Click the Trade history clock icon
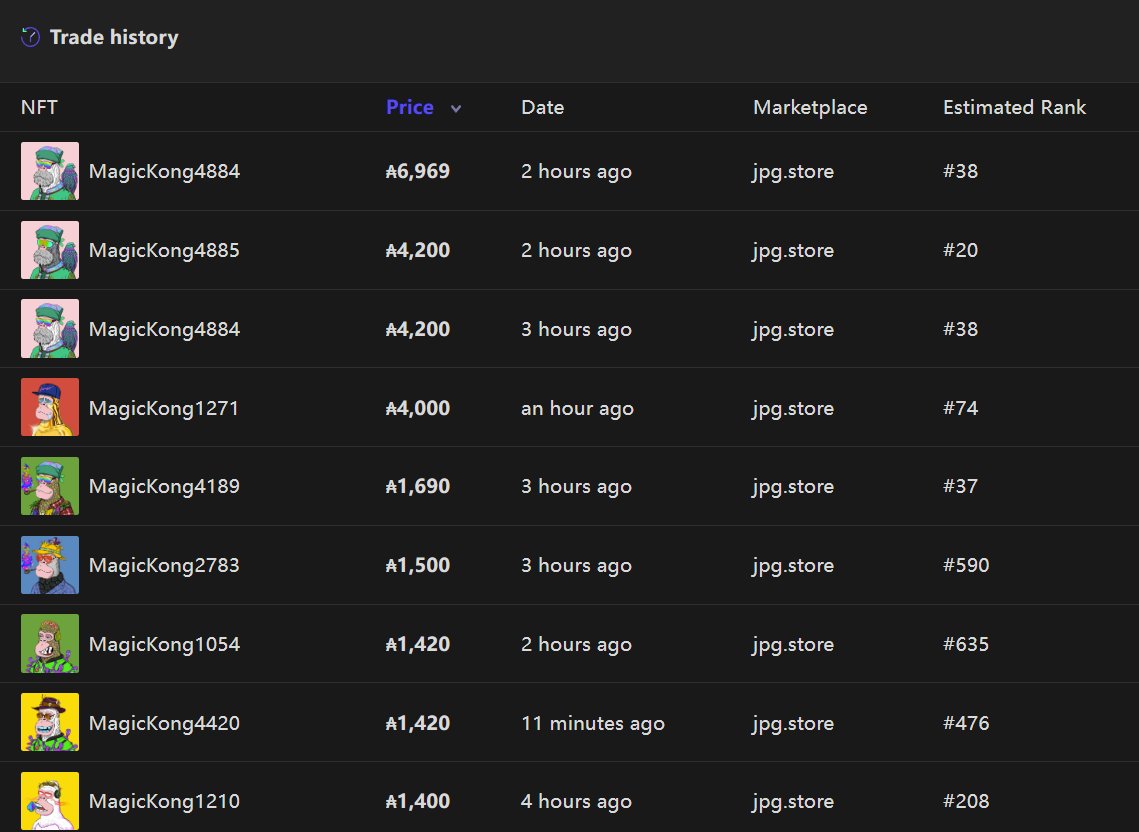1139x832 pixels. [31, 36]
